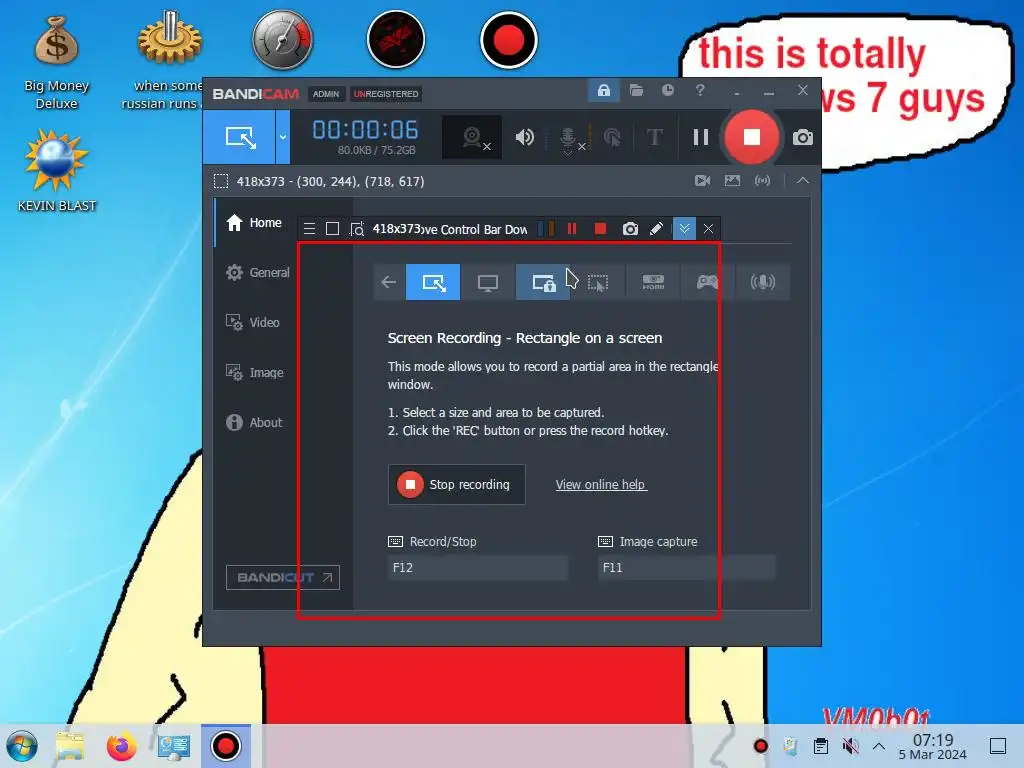This screenshot has width=1024, height=768.
Task: Click the back arrow in mode selector
Action: click(389, 282)
